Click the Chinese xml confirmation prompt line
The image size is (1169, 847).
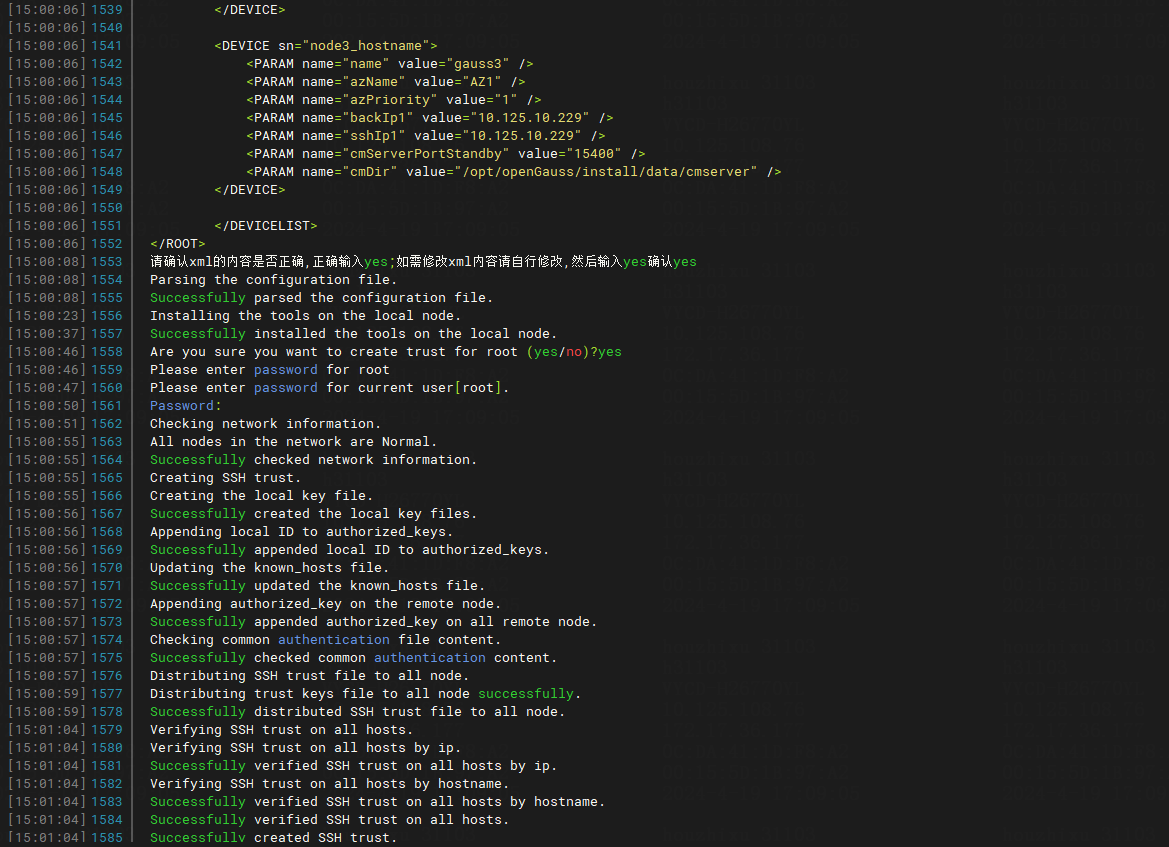pyautogui.click(x=423, y=261)
